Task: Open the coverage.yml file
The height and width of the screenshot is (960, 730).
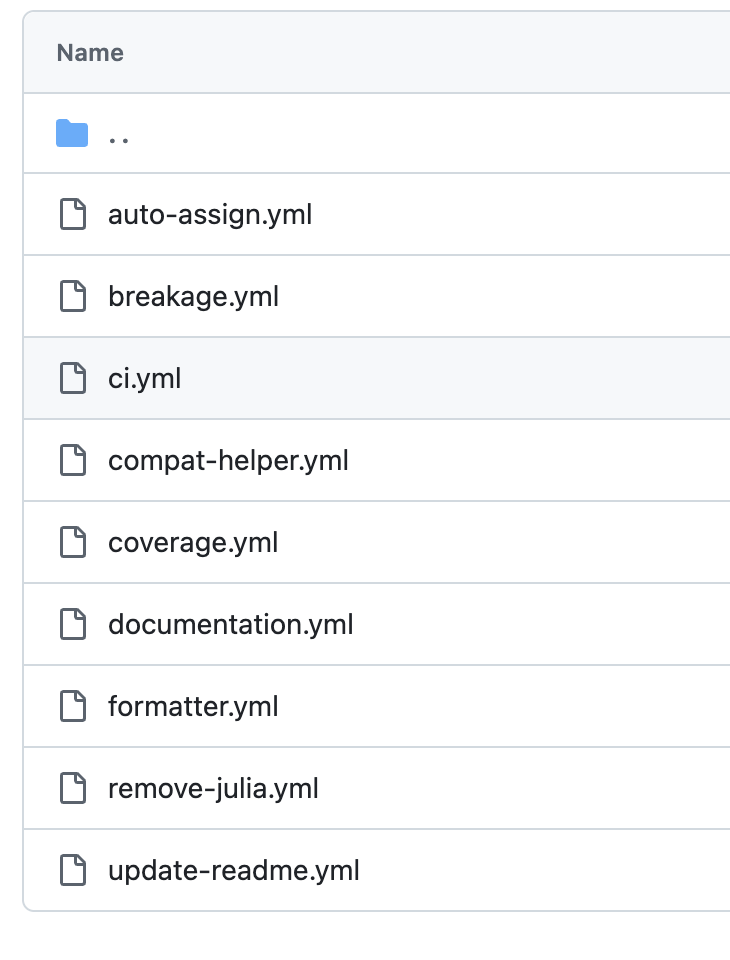Action: tap(193, 542)
